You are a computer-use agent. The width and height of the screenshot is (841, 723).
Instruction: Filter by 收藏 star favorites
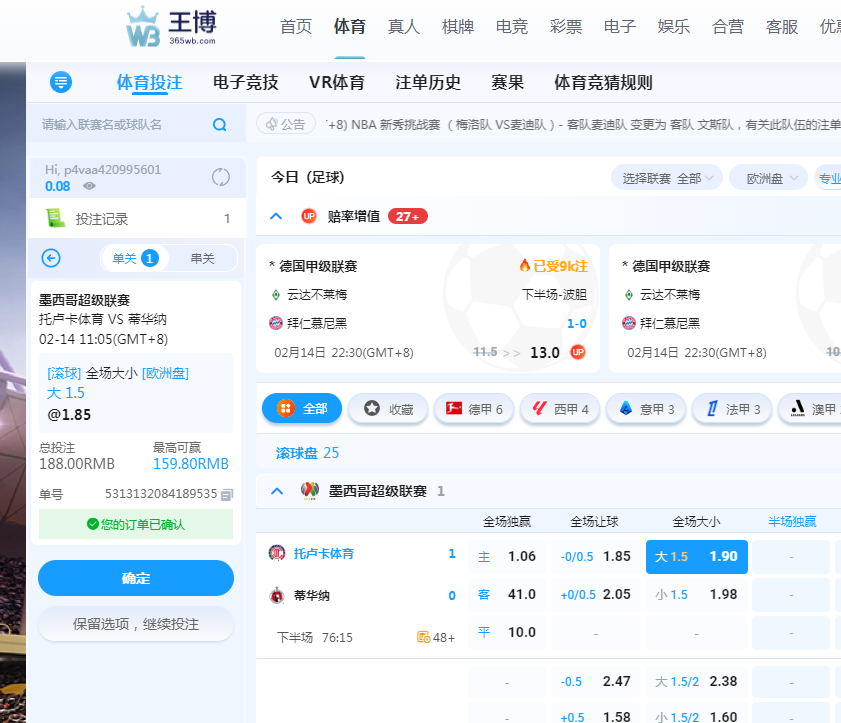pyautogui.click(x=387, y=408)
